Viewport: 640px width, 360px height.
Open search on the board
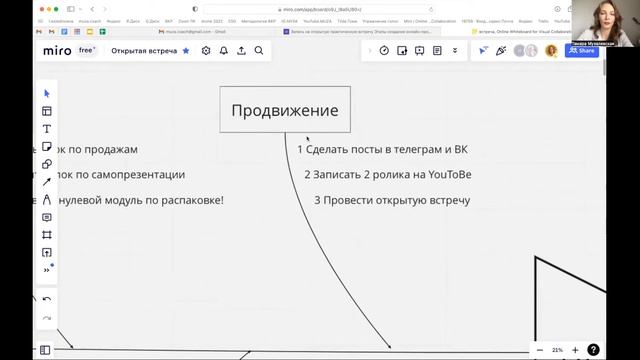(259, 51)
